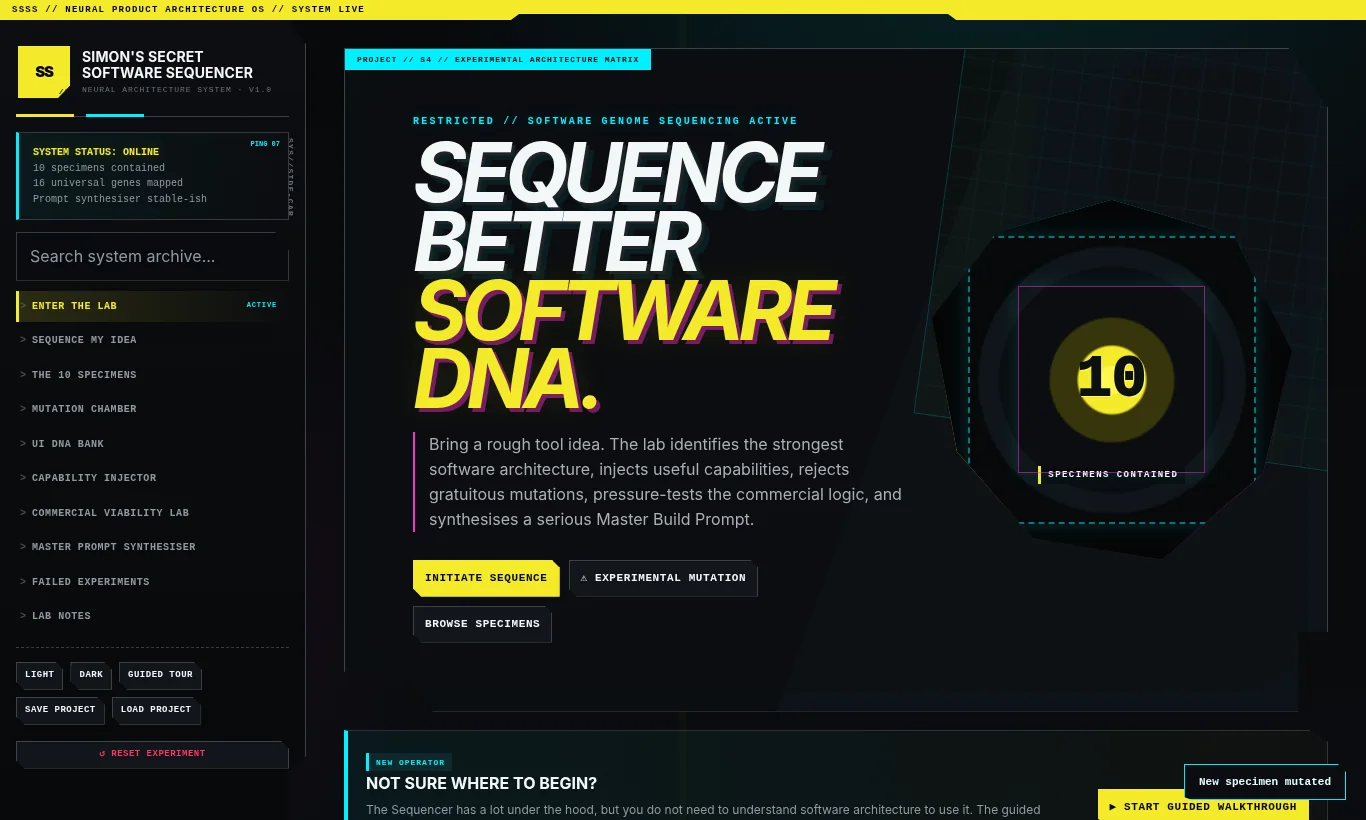Open Lab Notes
Viewport: 1366px width, 820px height.
click(x=152, y=616)
